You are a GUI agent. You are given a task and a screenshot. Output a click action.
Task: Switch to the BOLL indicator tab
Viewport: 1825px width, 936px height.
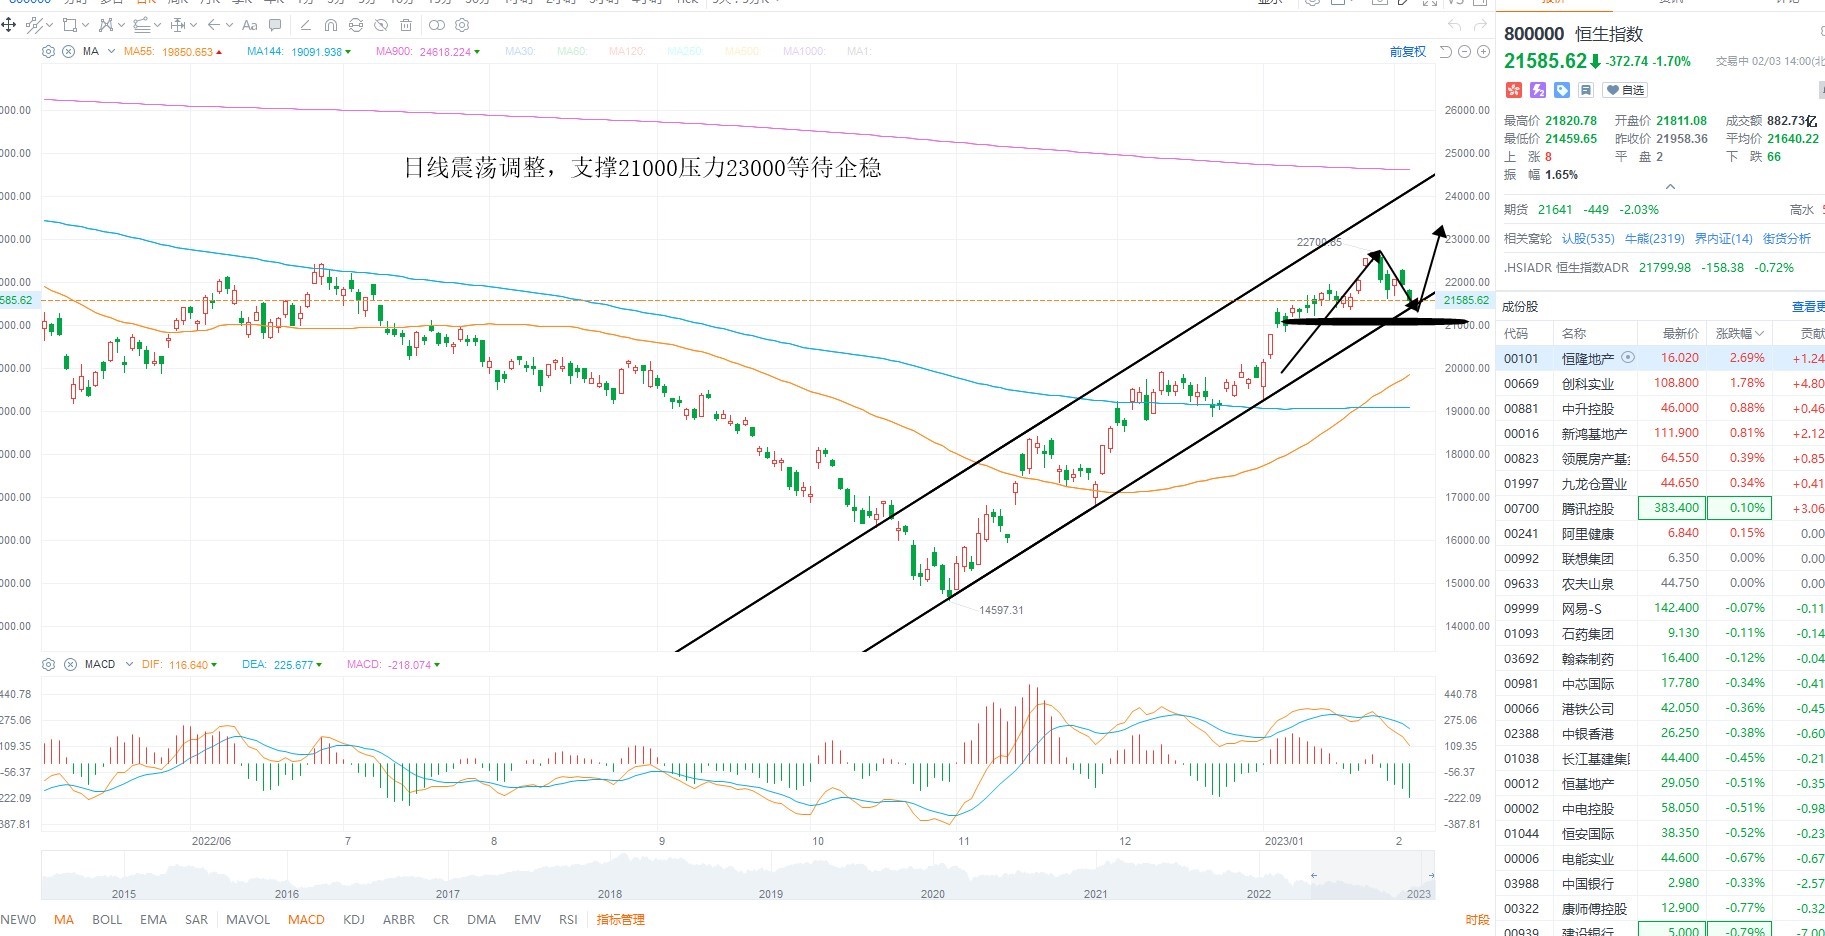[x=107, y=919]
